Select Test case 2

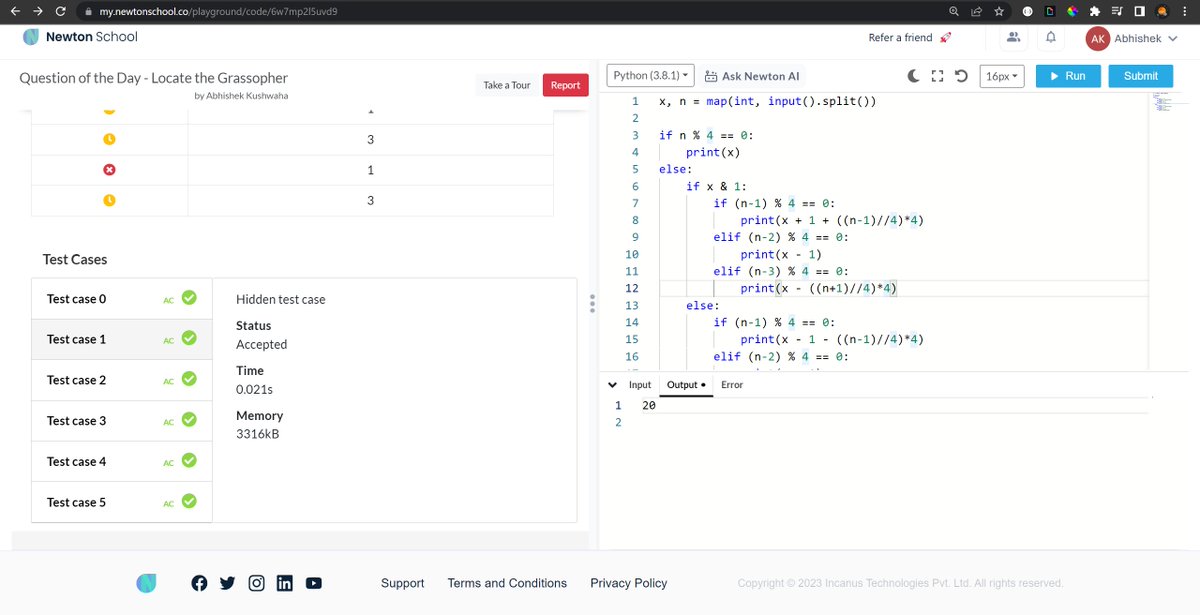pos(122,380)
